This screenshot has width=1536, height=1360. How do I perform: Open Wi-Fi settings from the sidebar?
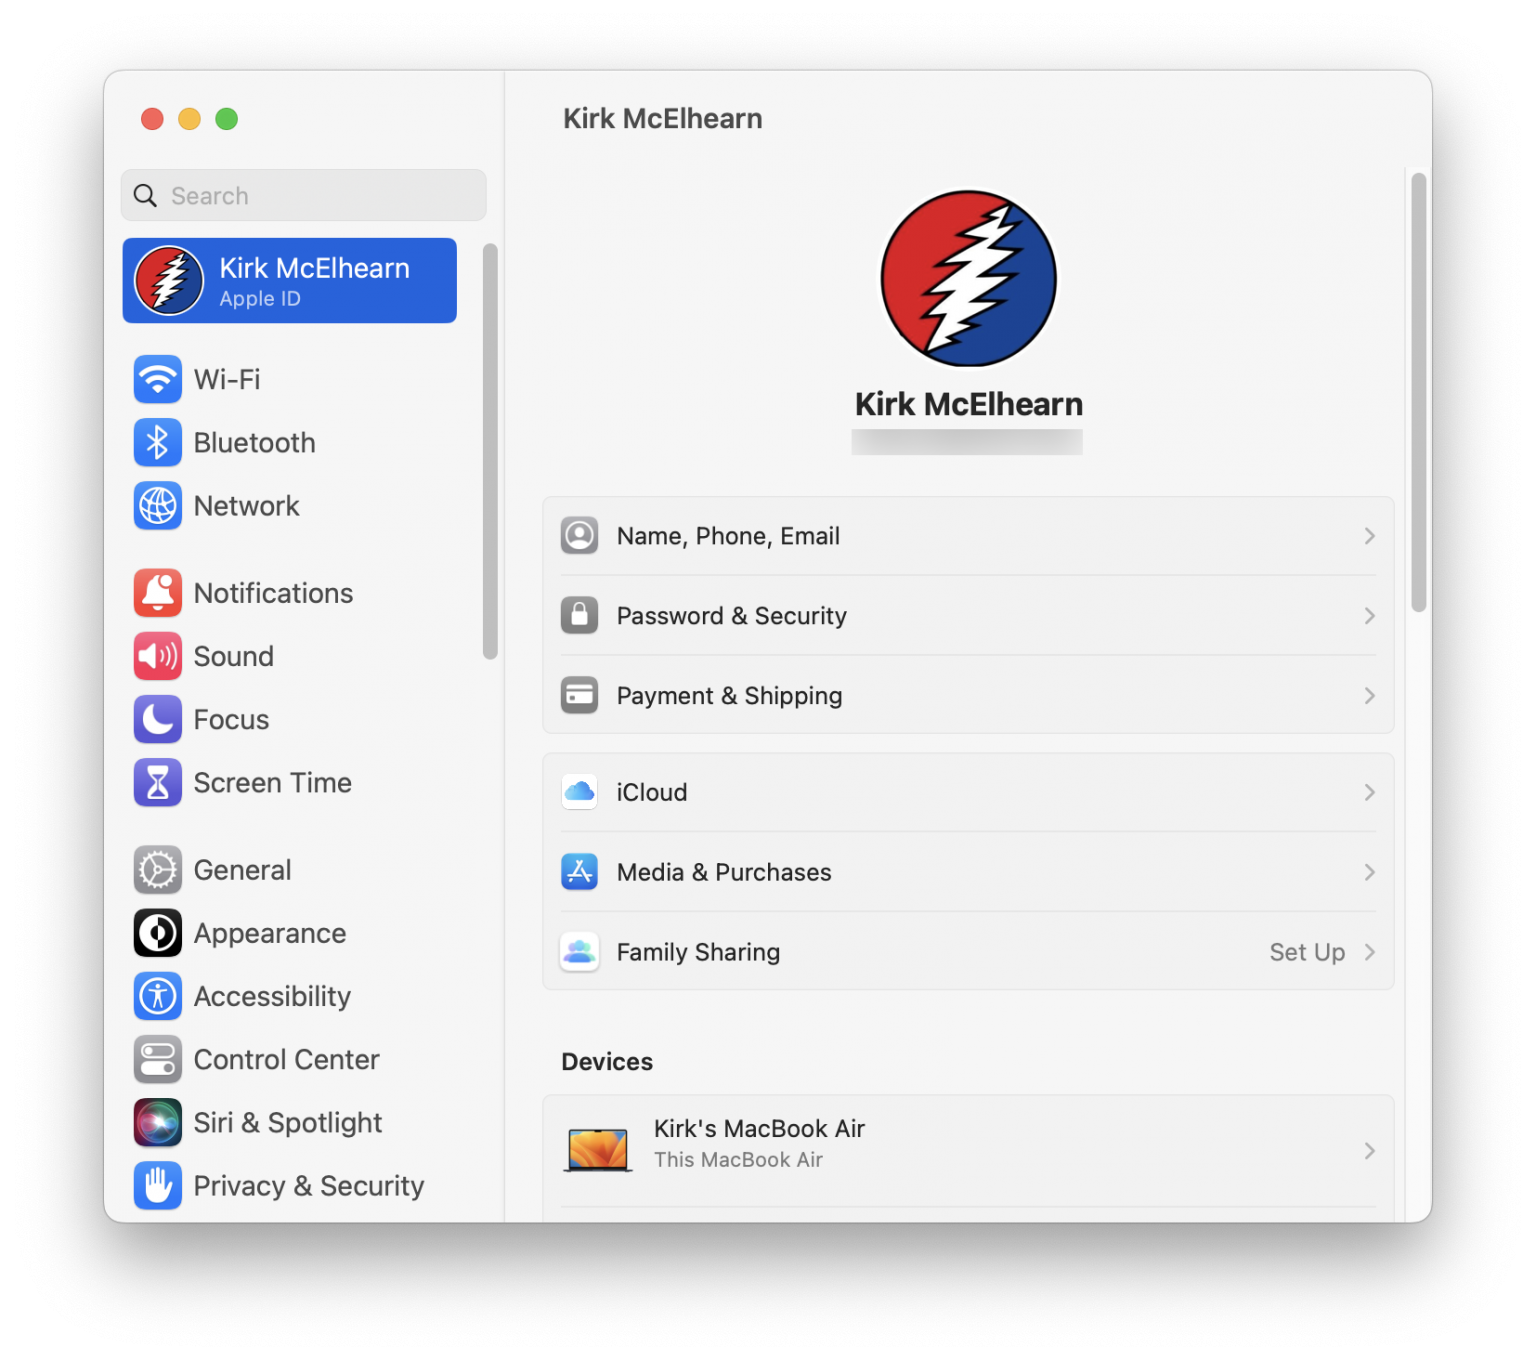tap(227, 379)
